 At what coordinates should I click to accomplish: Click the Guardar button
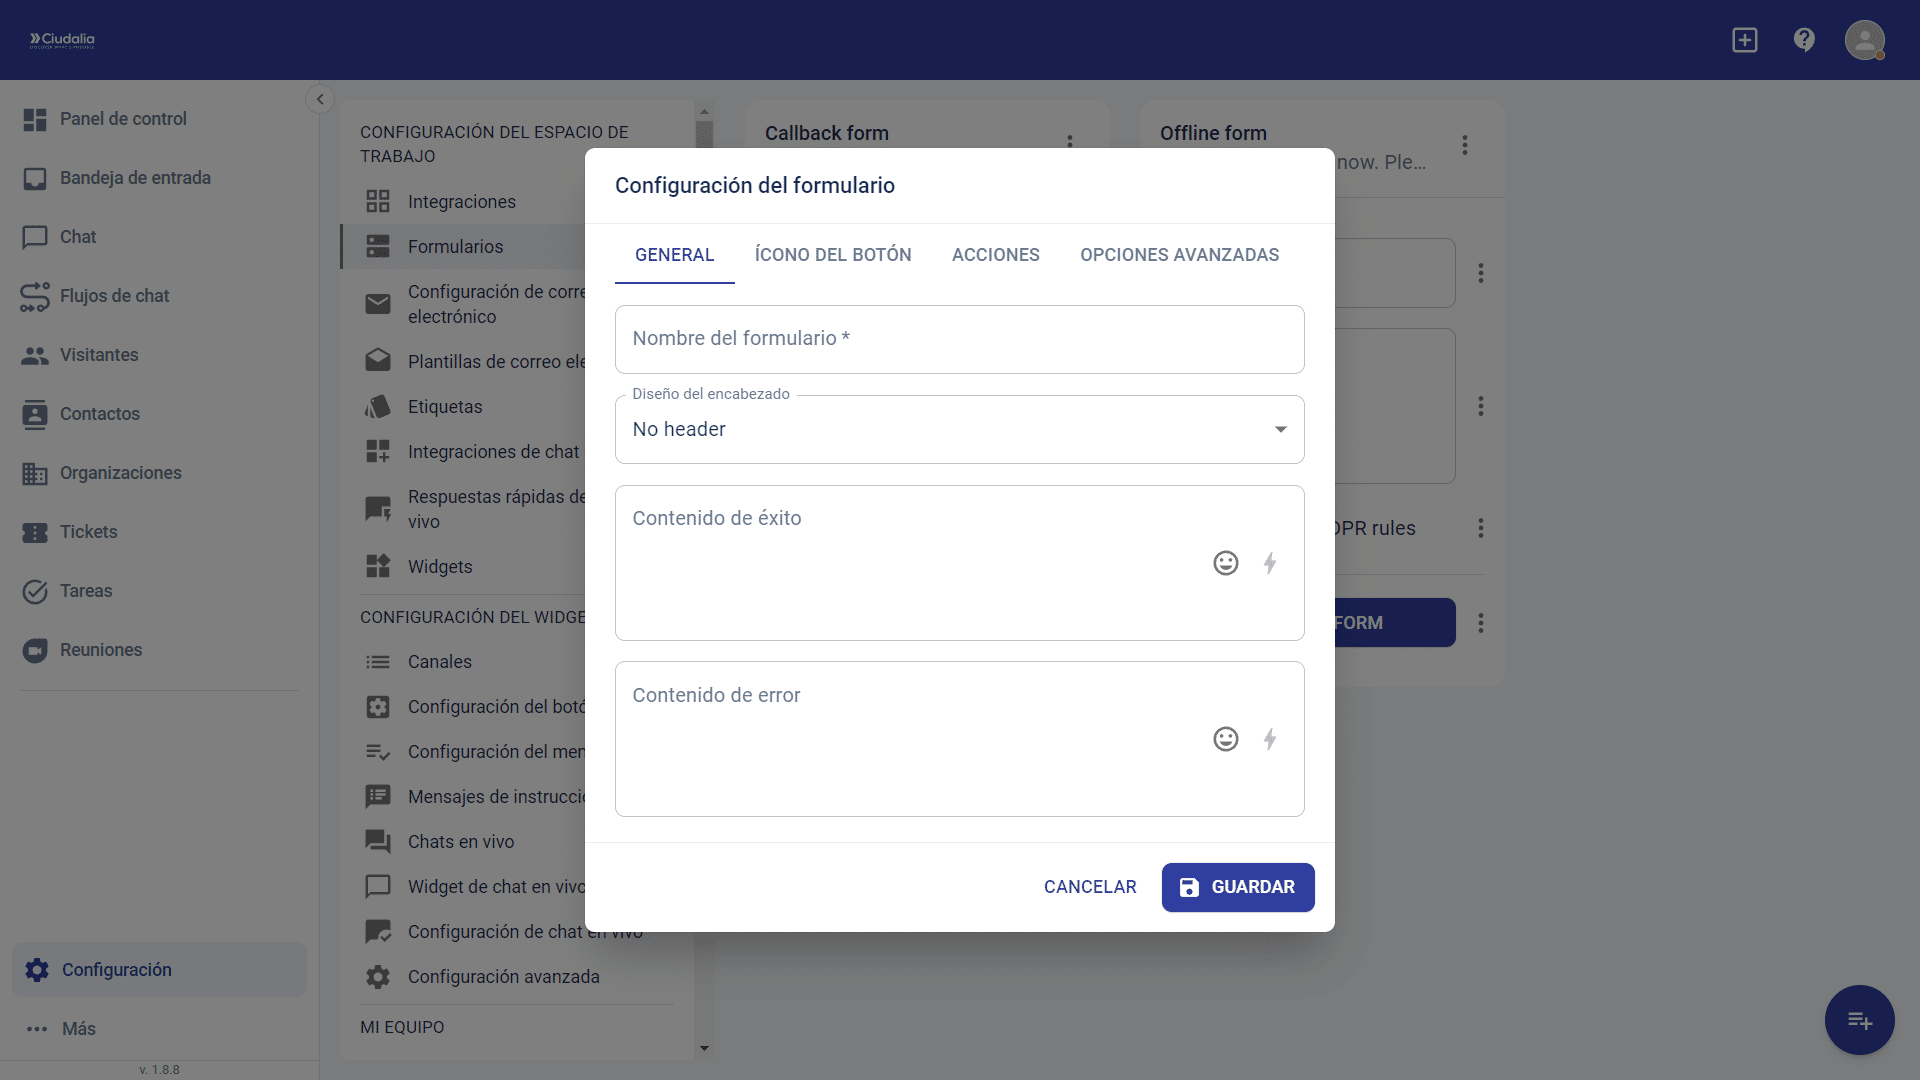[1237, 887]
